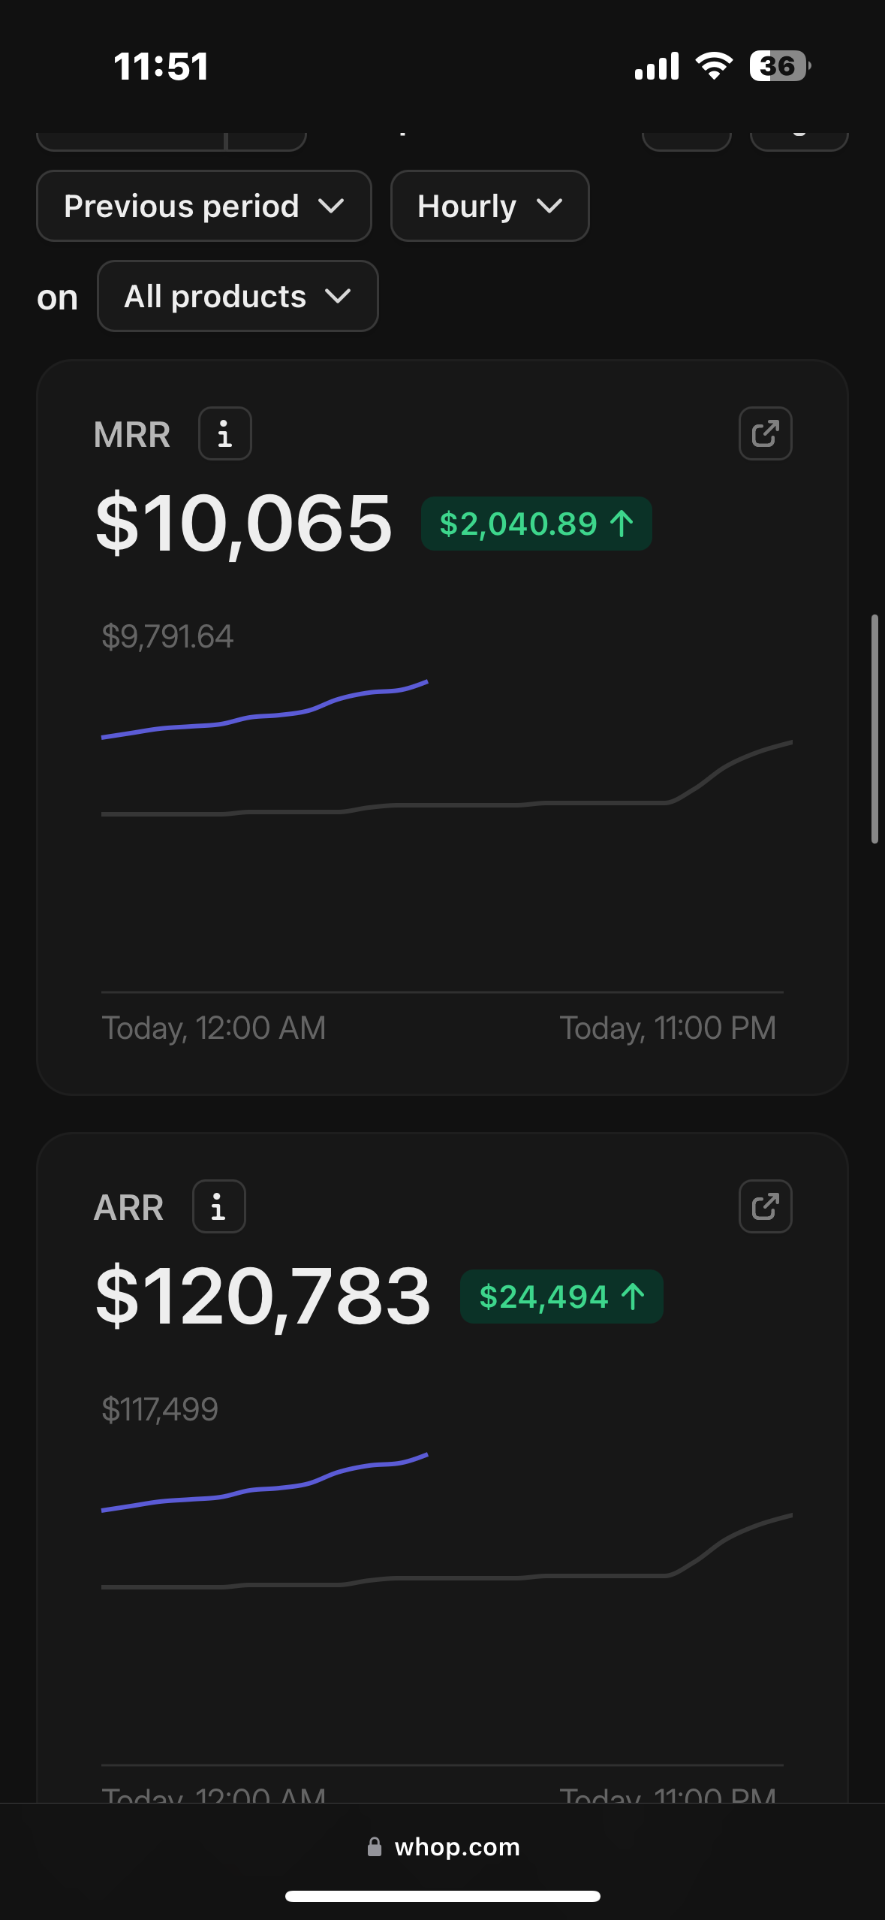The height and width of the screenshot is (1920, 885).
Task: Open MRR chart in external view
Action: click(765, 434)
